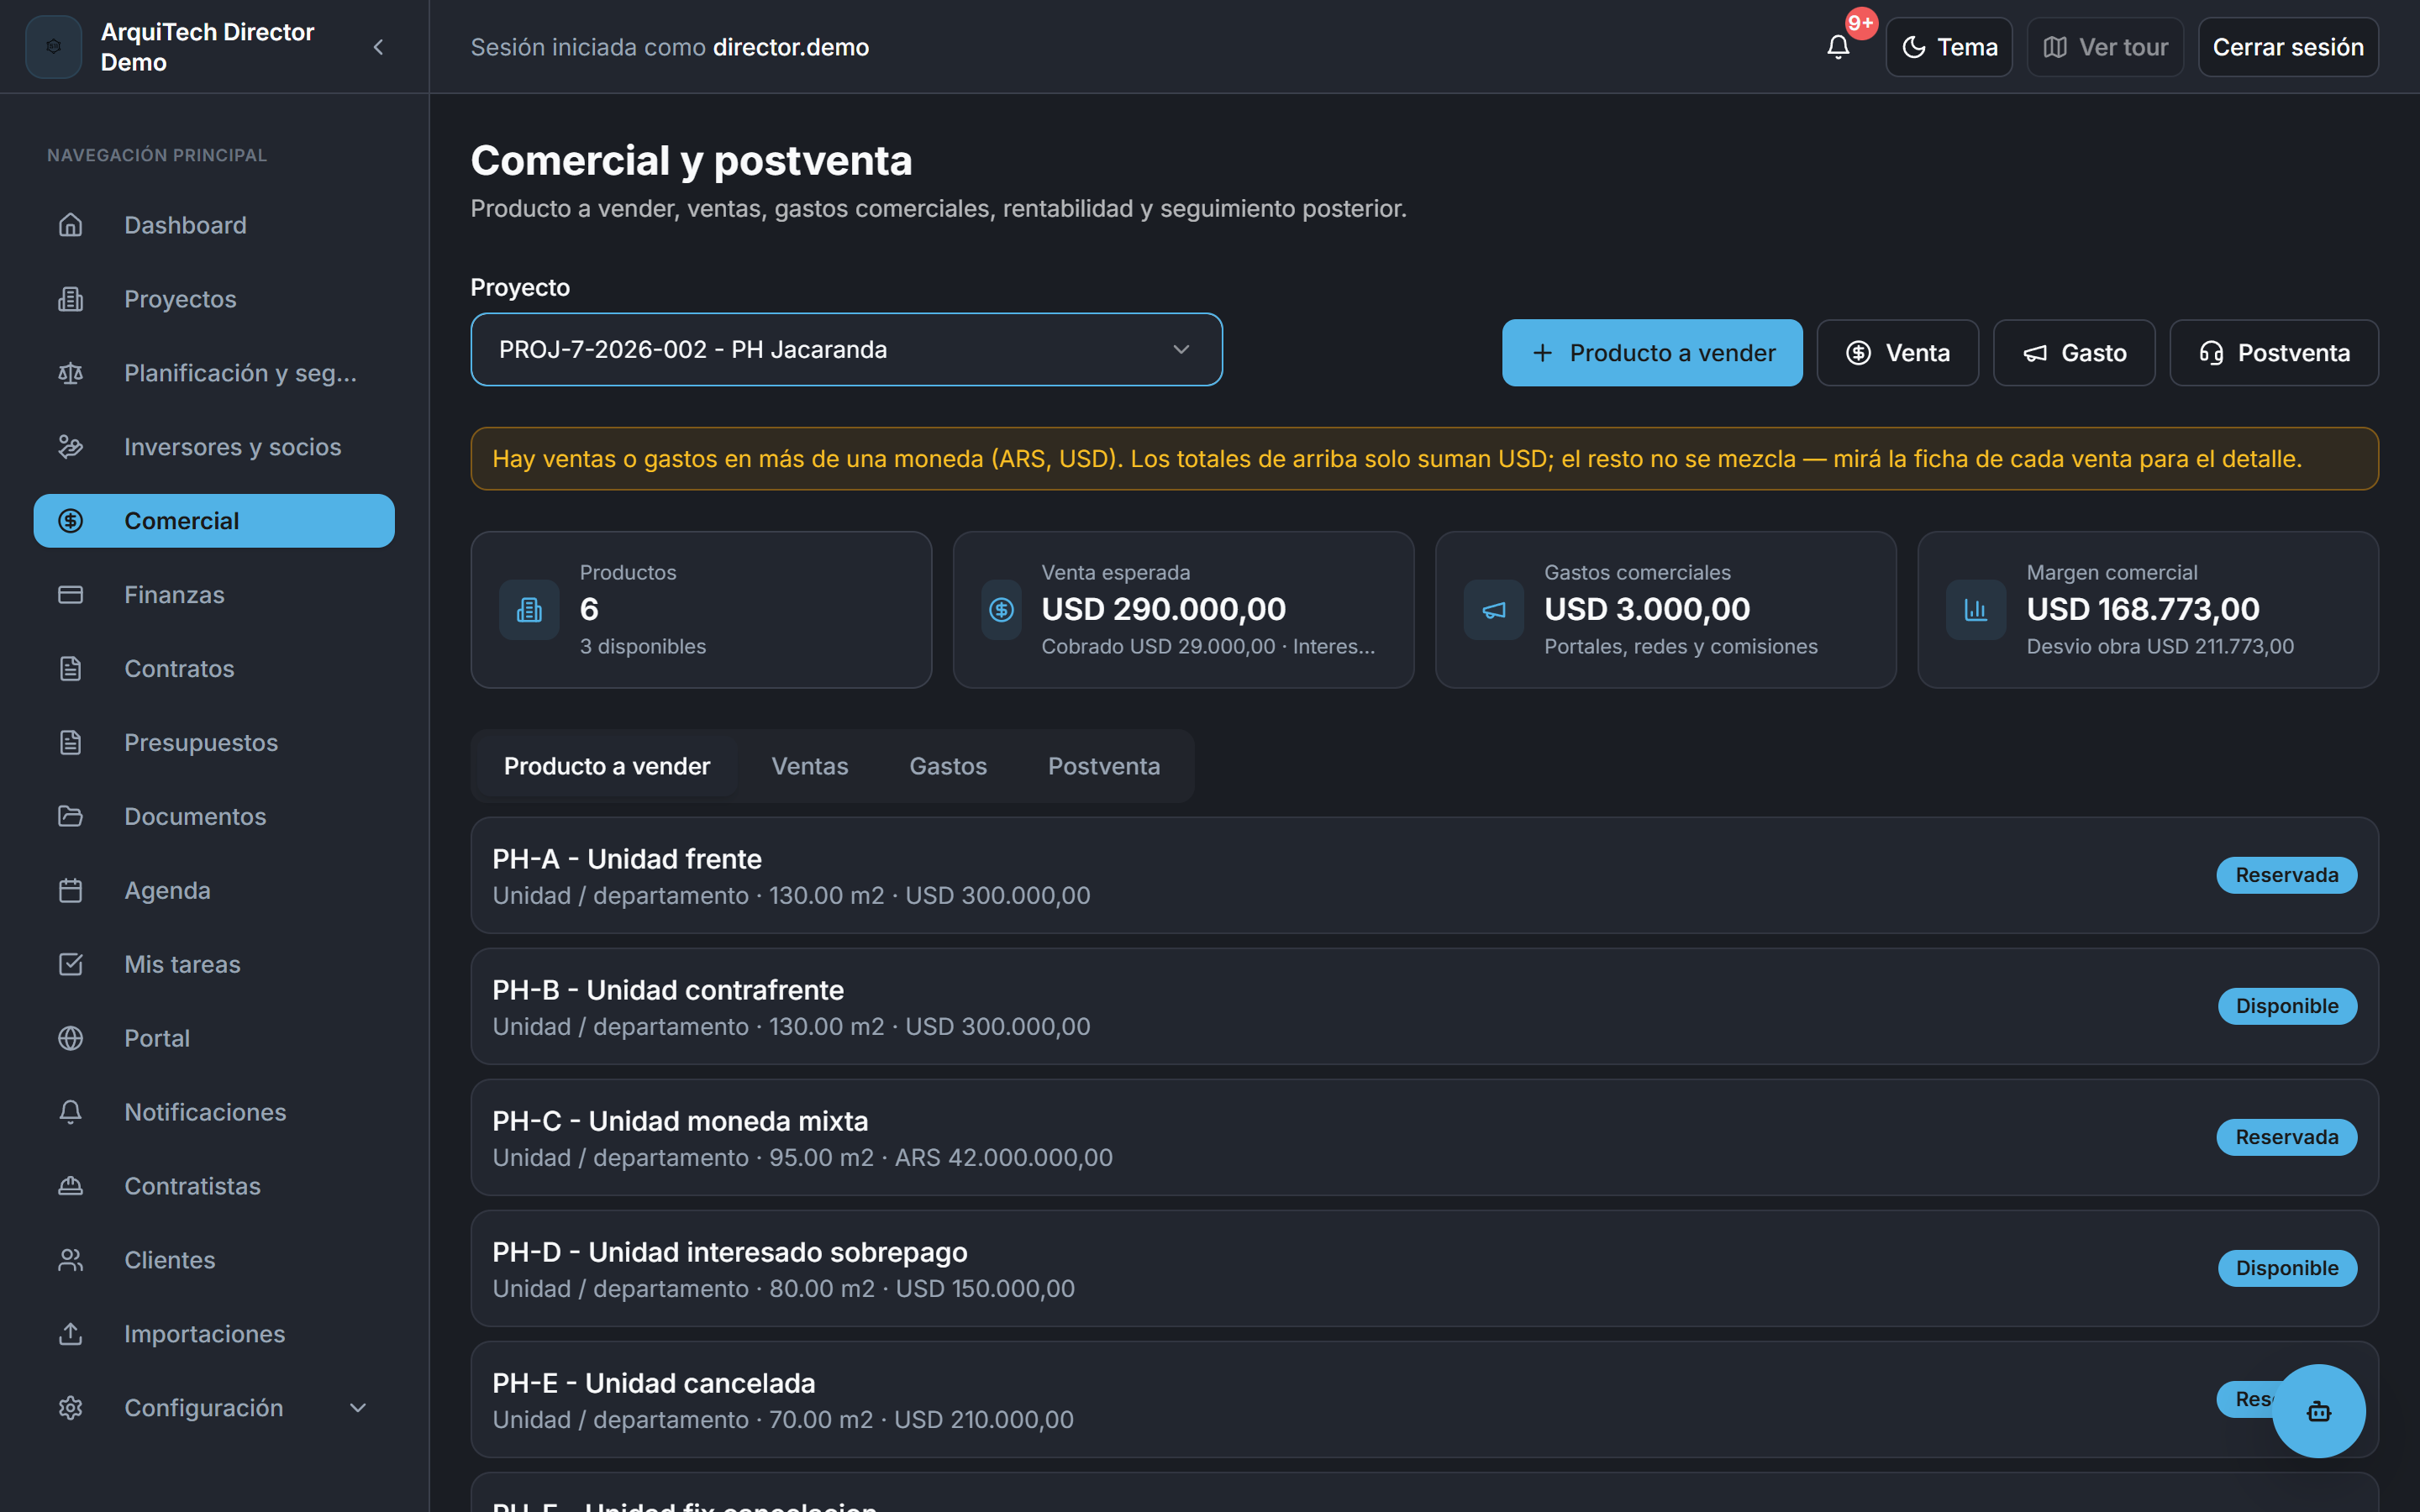
Task: Click the multi-currency warning banner
Action: point(1424,459)
